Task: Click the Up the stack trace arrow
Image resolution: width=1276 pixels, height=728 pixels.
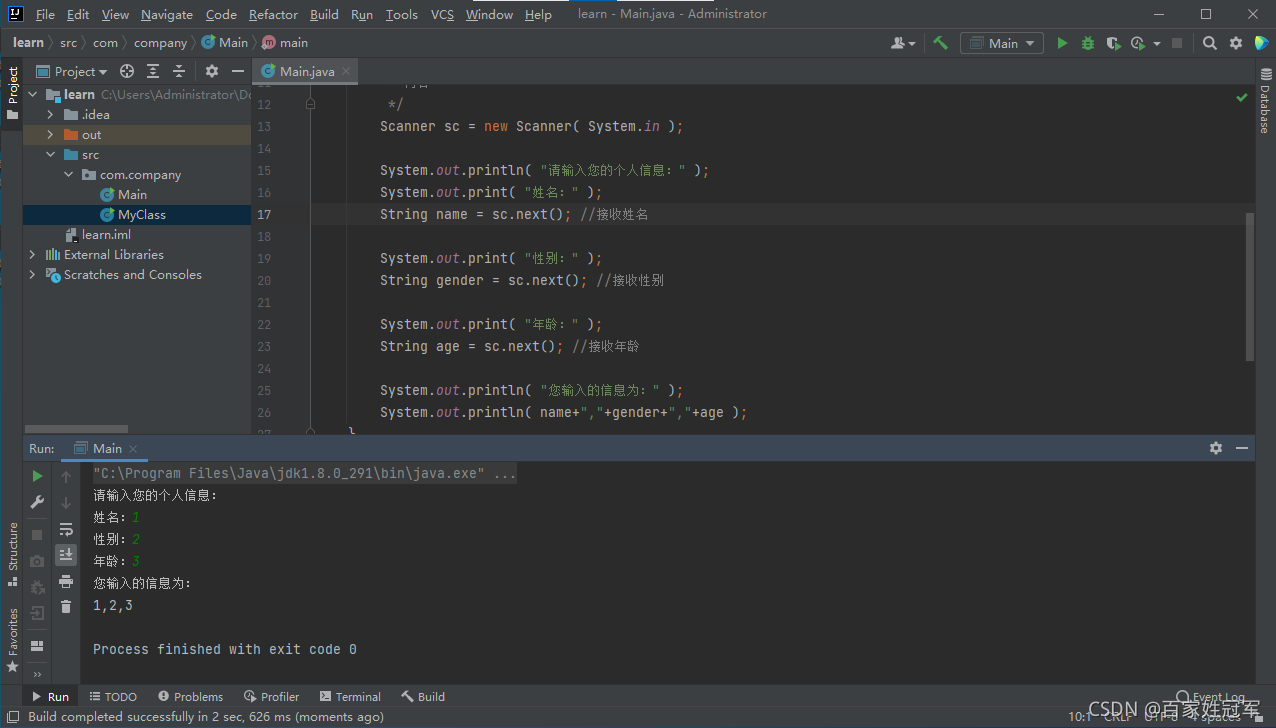Action: 66,477
